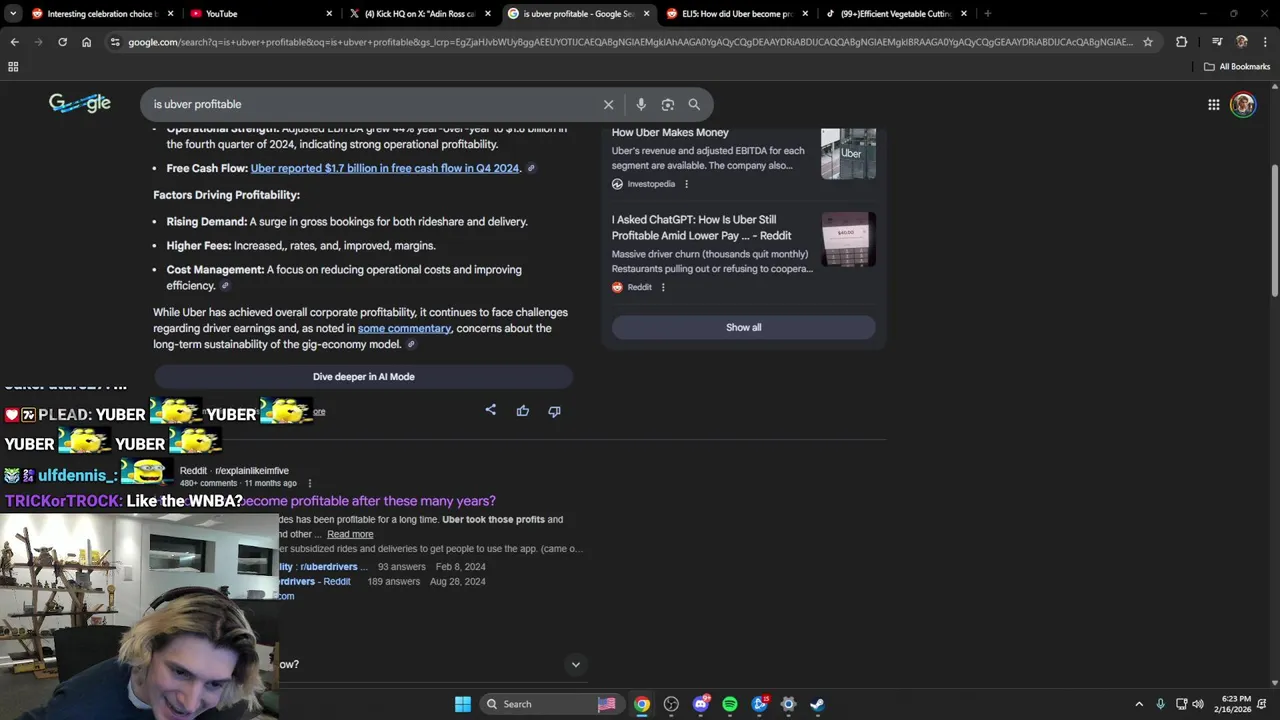Go to the Chrome home page
Screen dimensions: 1280x720
point(86,42)
